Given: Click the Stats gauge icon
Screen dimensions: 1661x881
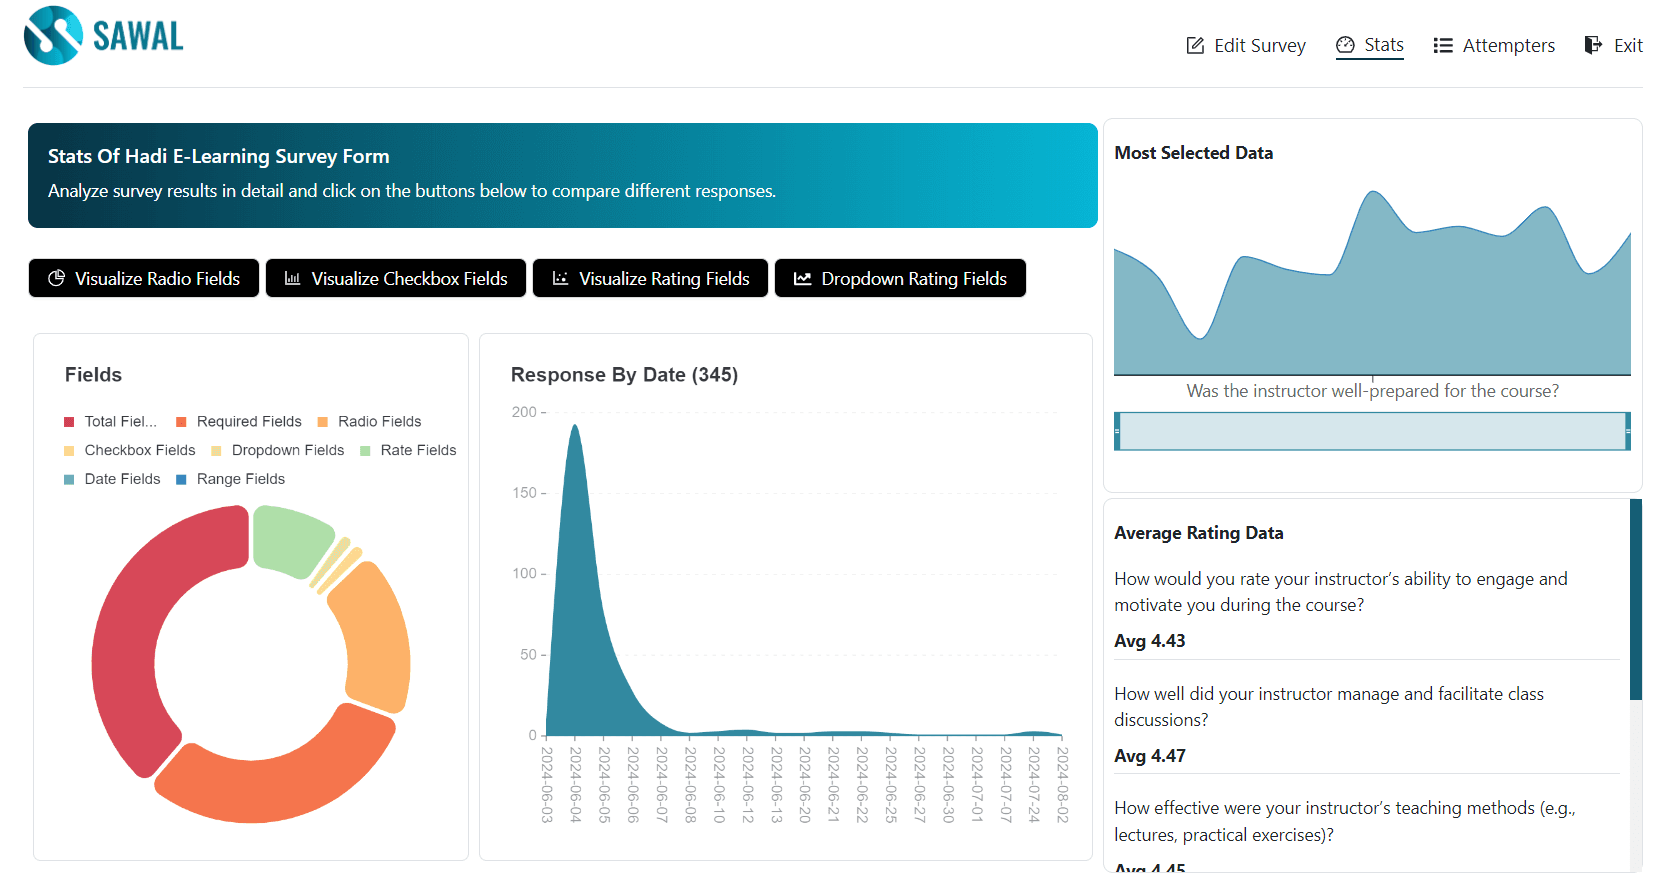Looking at the screenshot, I should pyautogui.click(x=1345, y=45).
